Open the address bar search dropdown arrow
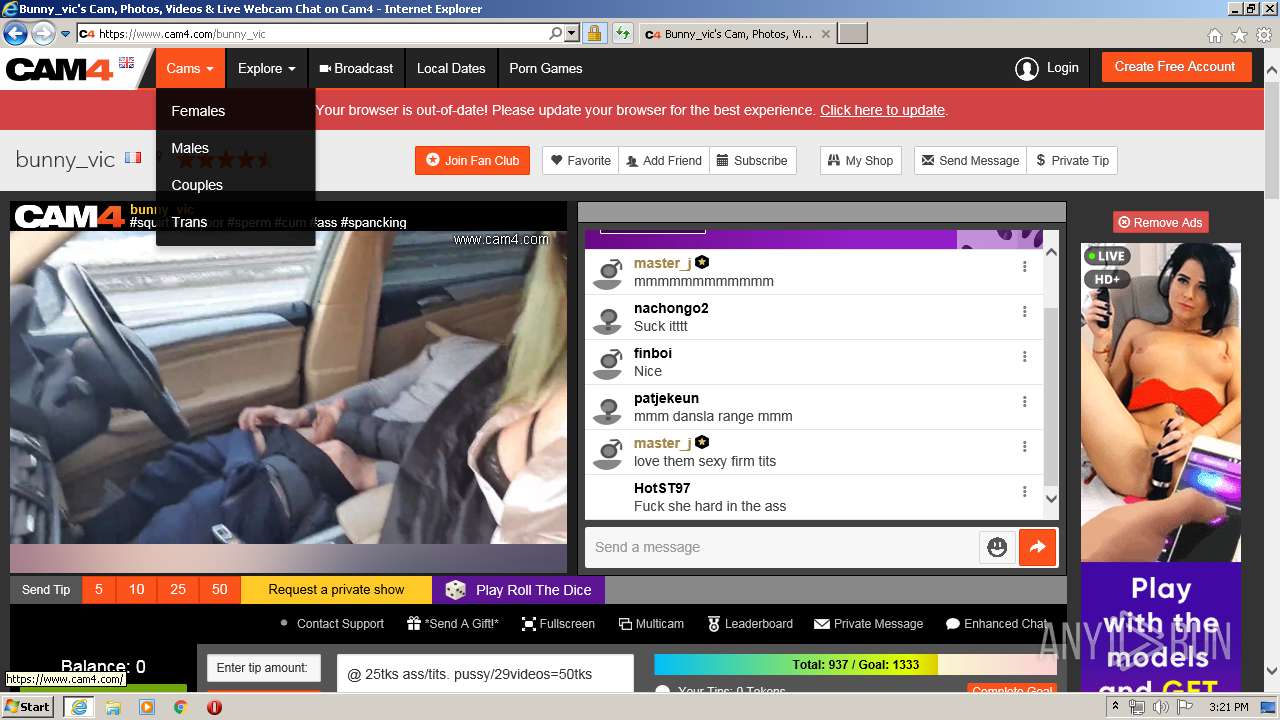This screenshot has width=1280, height=720. 572,34
